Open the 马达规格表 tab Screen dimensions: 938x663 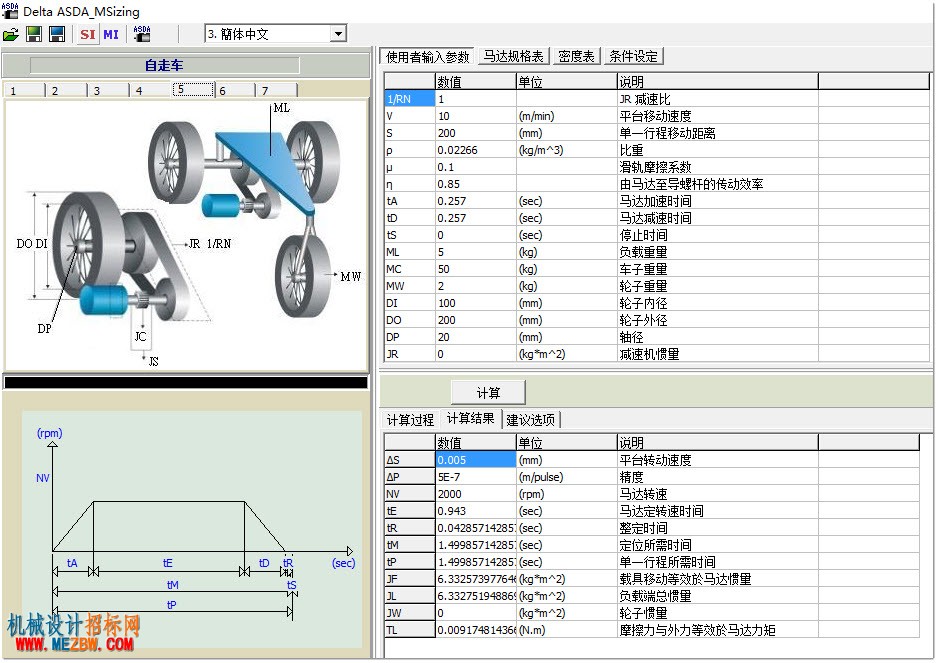(x=513, y=56)
